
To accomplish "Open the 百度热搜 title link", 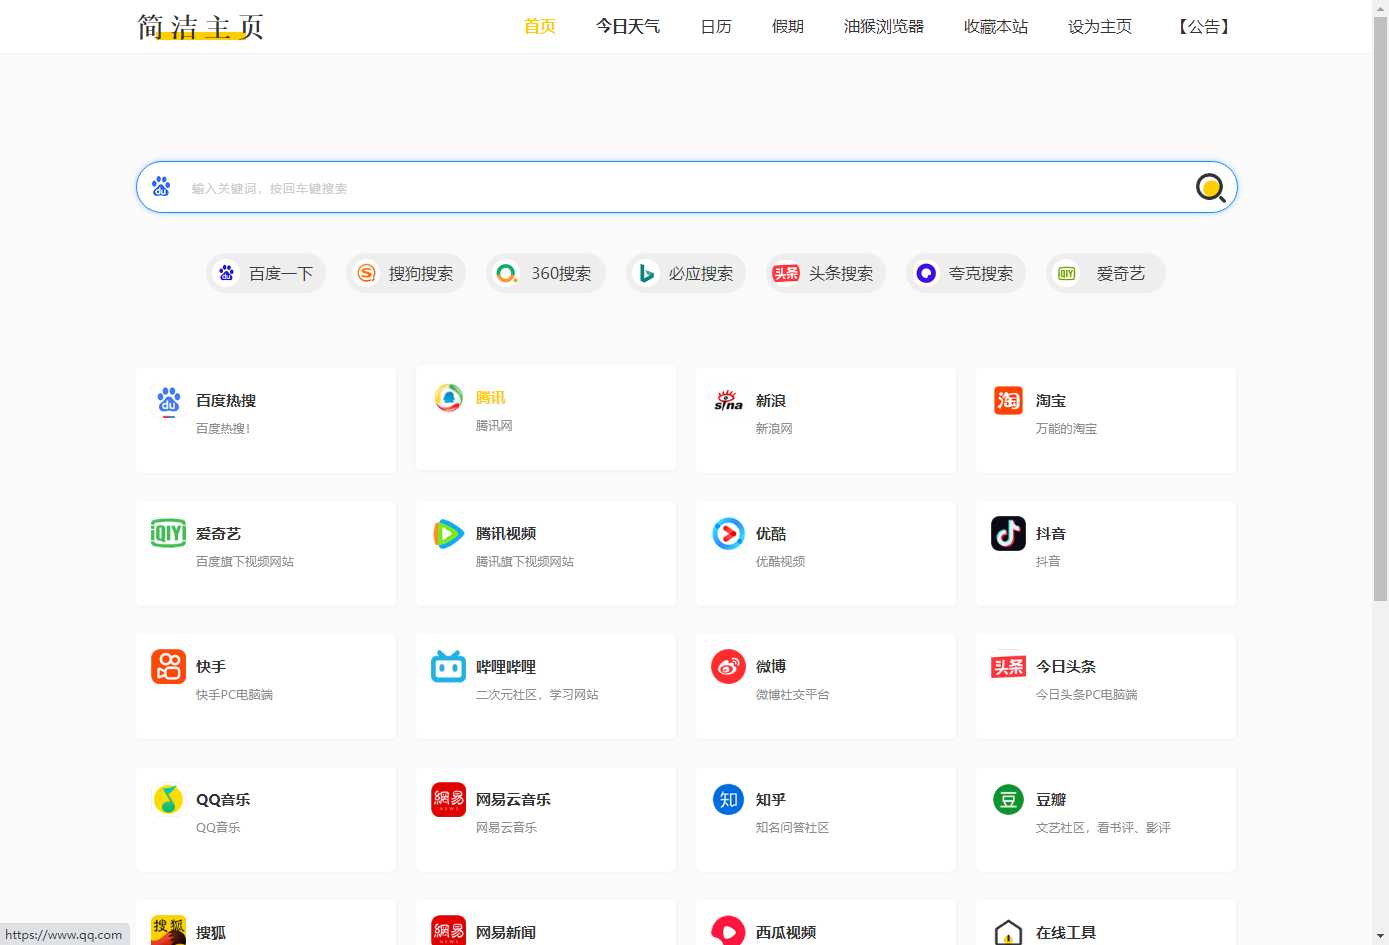I will click(226, 400).
